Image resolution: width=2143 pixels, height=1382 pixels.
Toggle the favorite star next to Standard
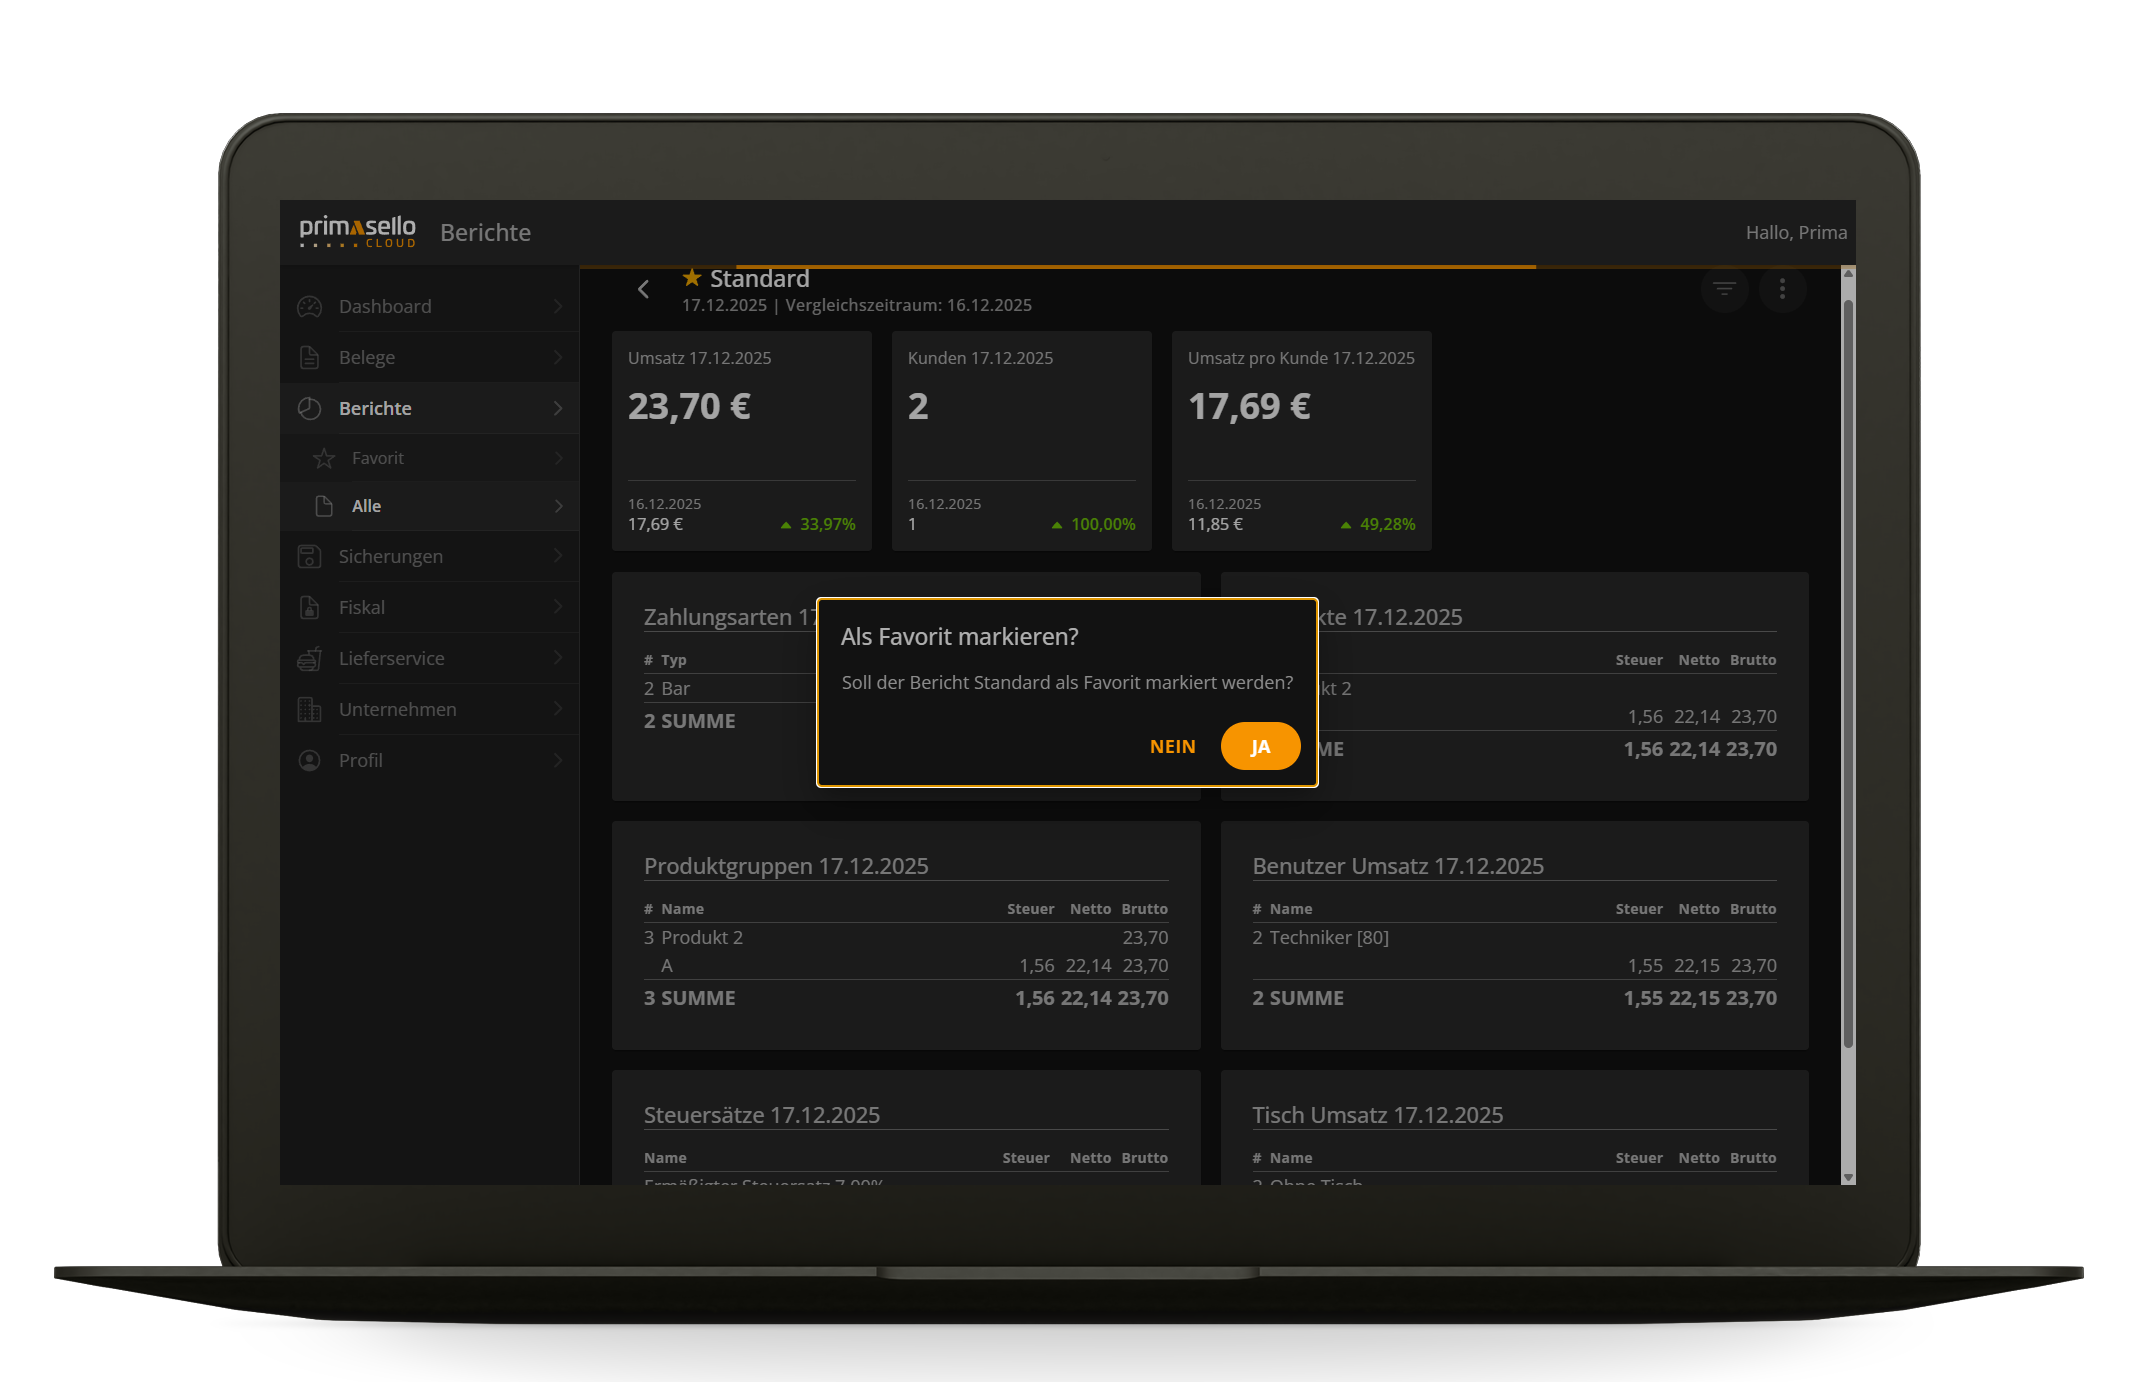691,278
